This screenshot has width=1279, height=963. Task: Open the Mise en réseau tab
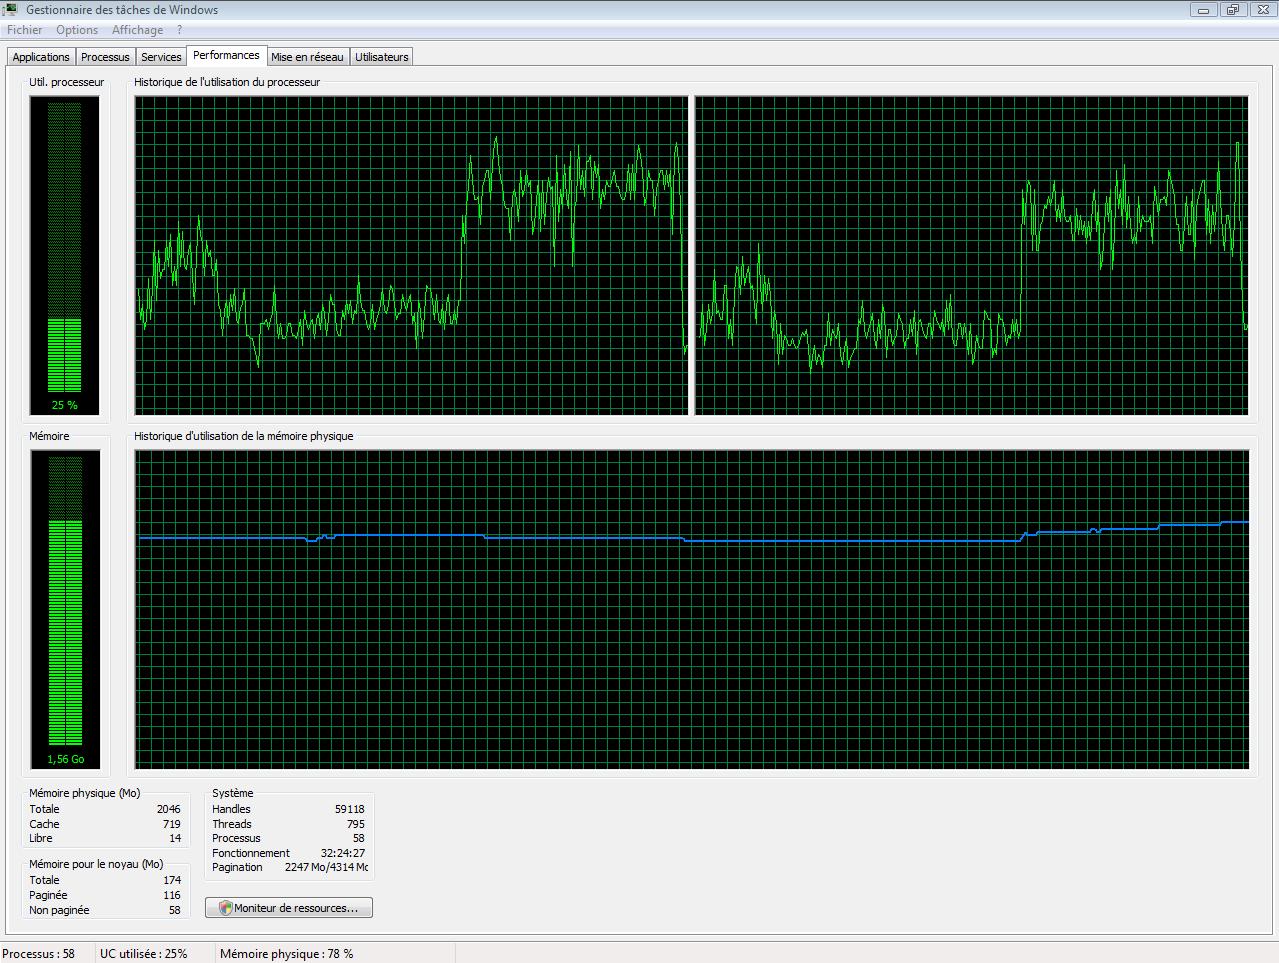(307, 57)
